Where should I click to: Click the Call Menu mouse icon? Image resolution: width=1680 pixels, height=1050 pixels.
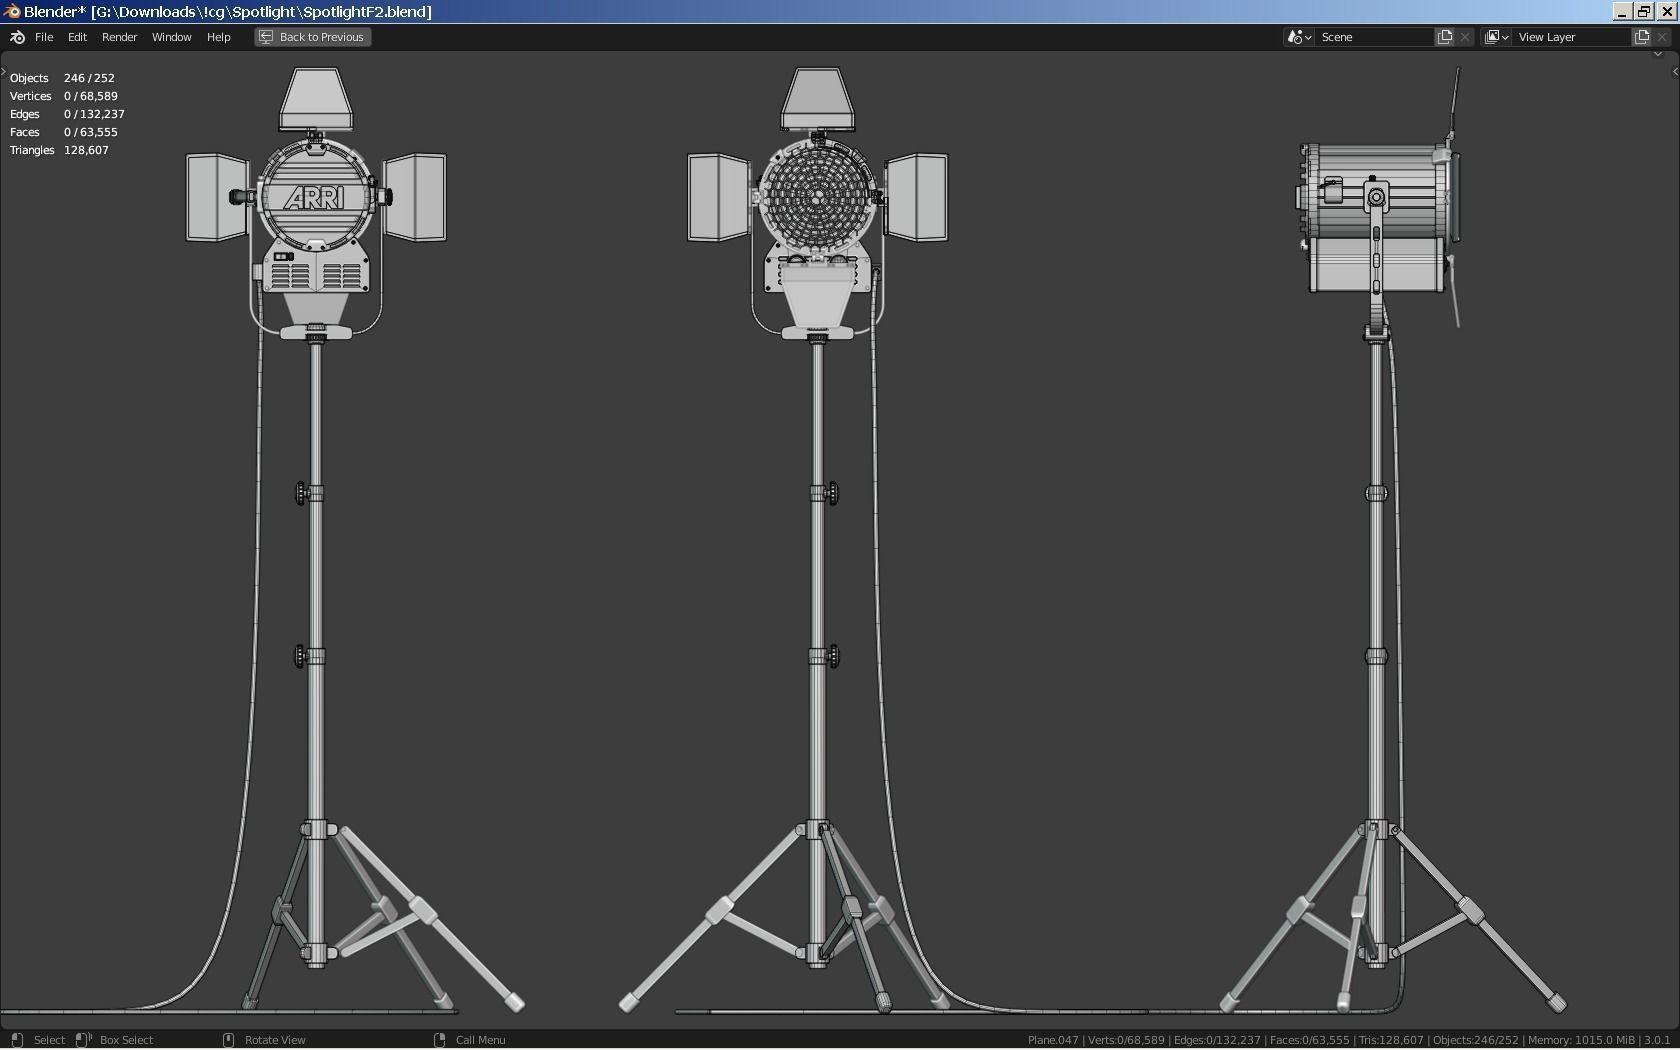[439, 1040]
